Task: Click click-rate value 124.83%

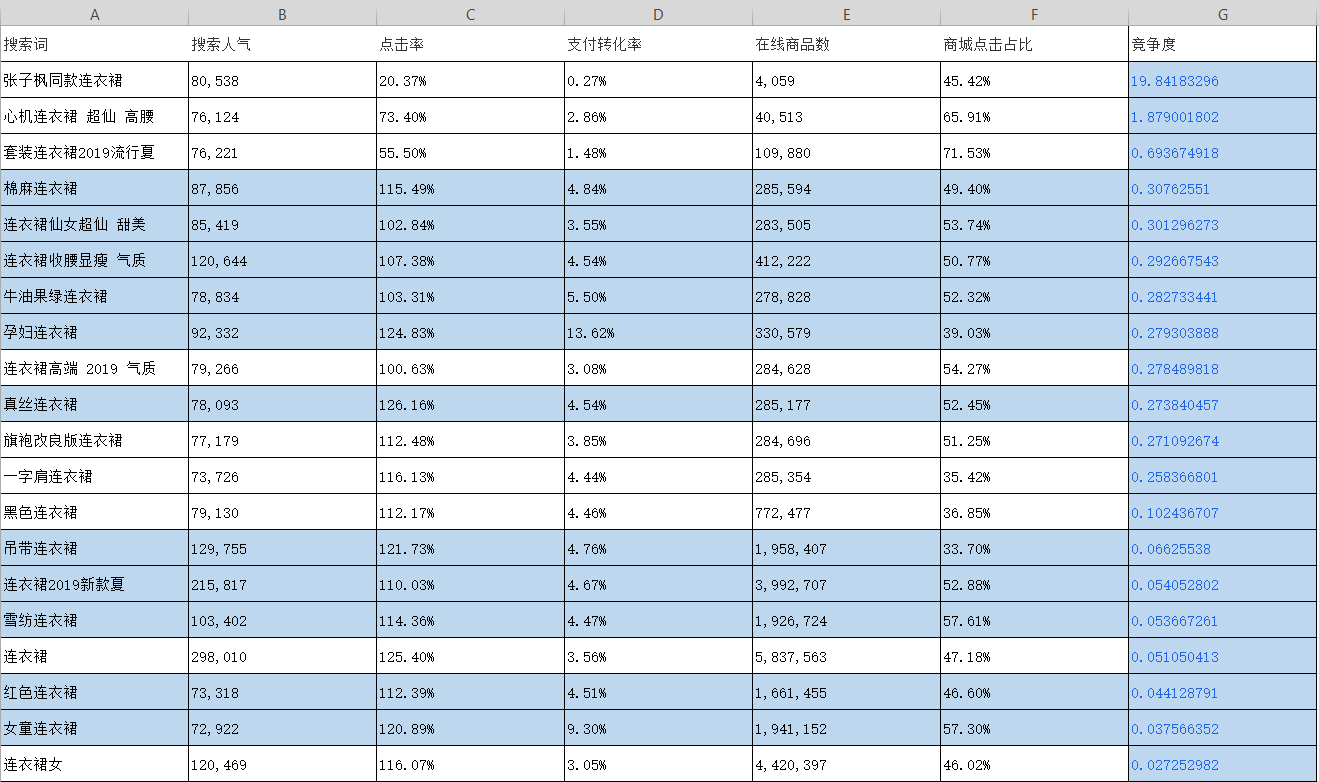Action: [470, 332]
